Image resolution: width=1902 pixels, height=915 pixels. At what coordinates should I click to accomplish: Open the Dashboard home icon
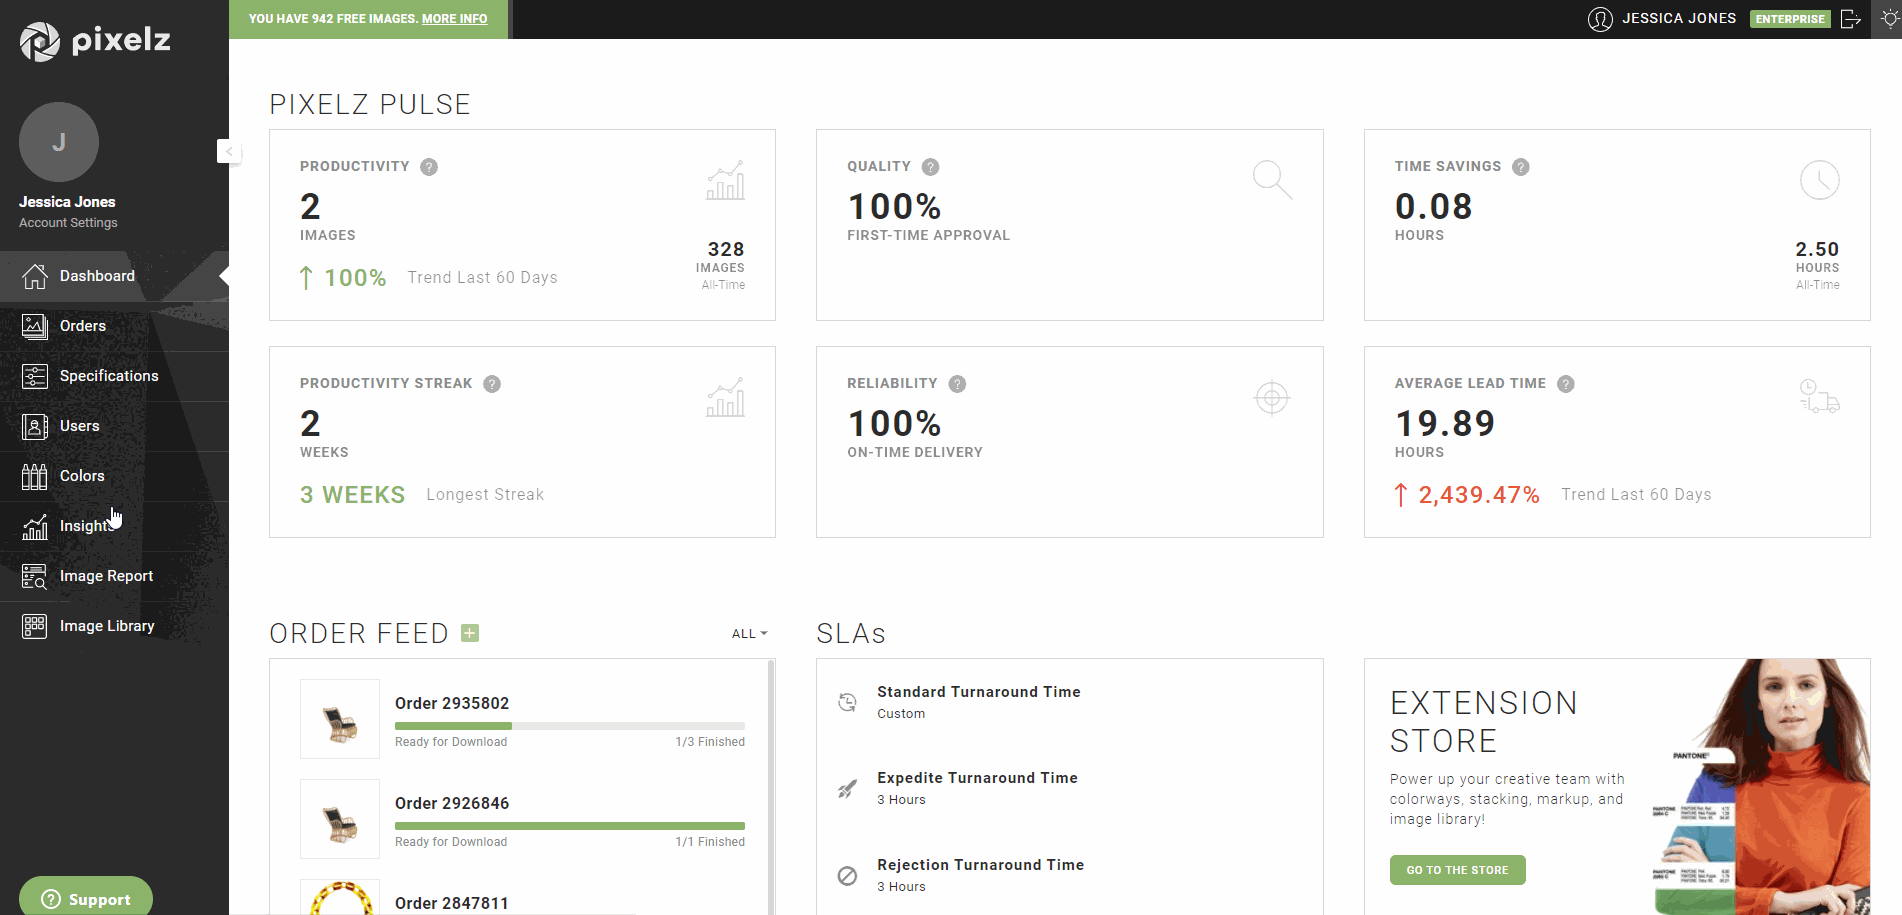click(35, 276)
